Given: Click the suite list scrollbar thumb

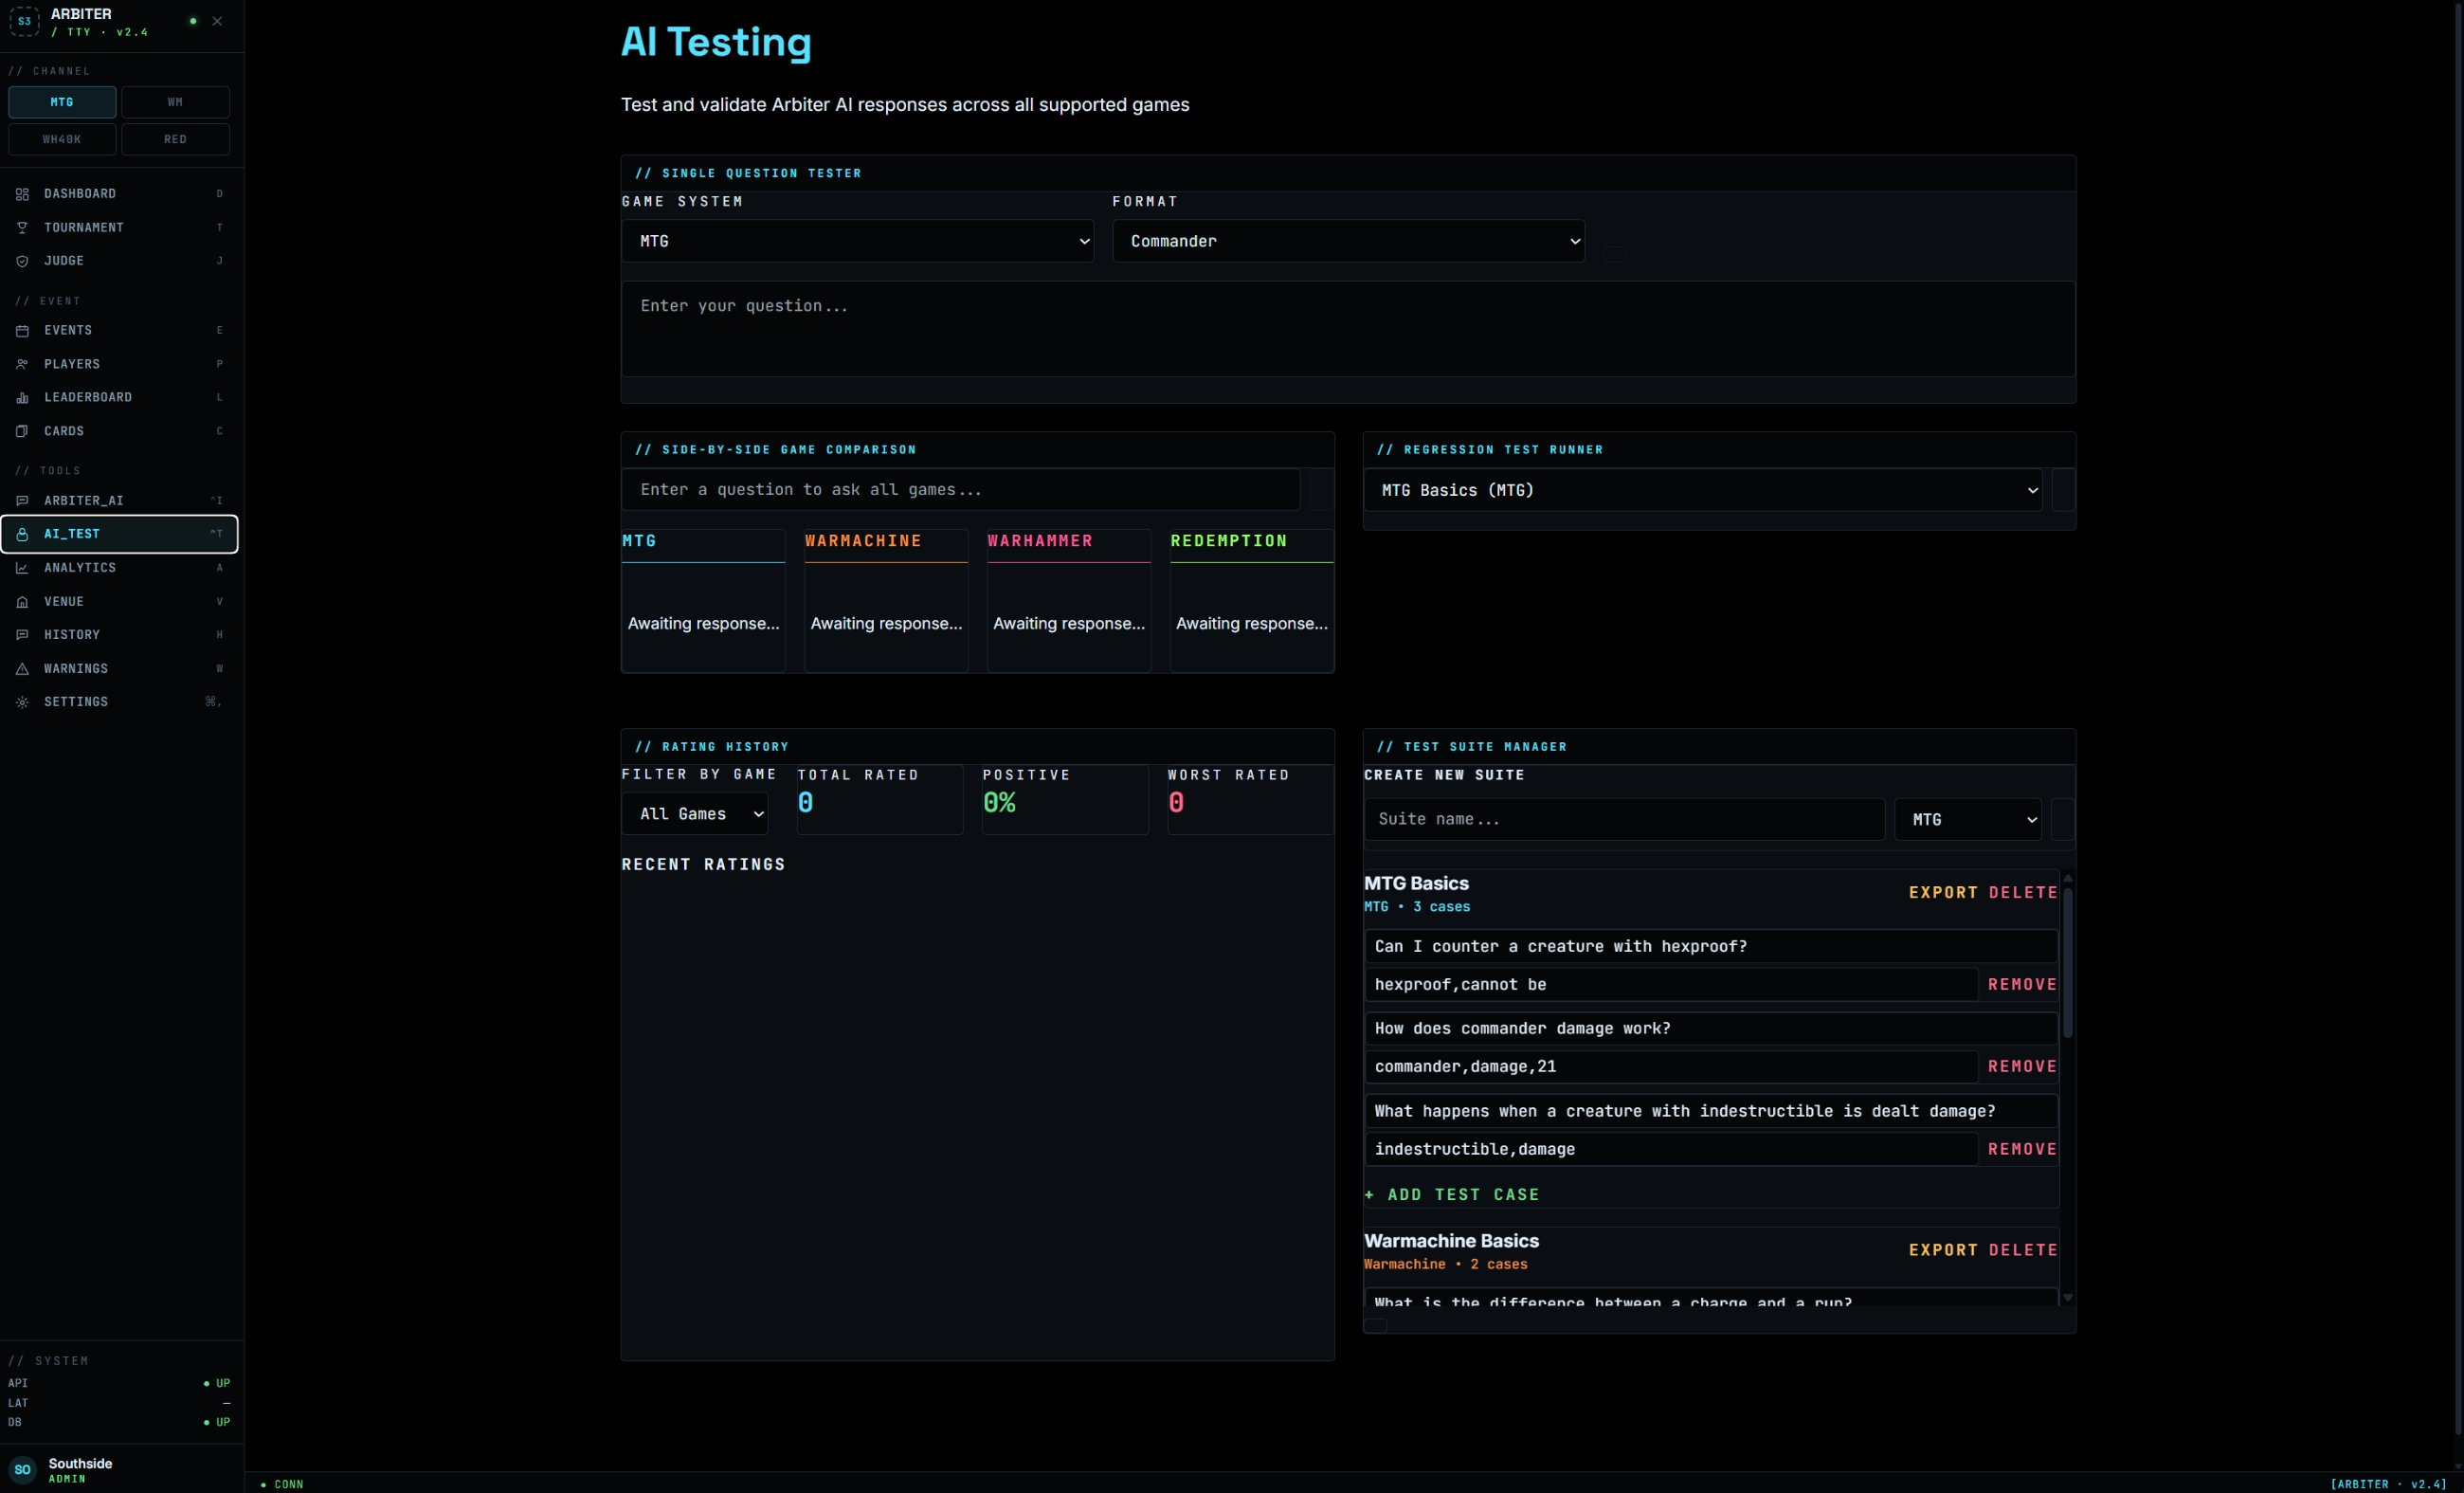Looking at the screenshot, I should 2068,962.
